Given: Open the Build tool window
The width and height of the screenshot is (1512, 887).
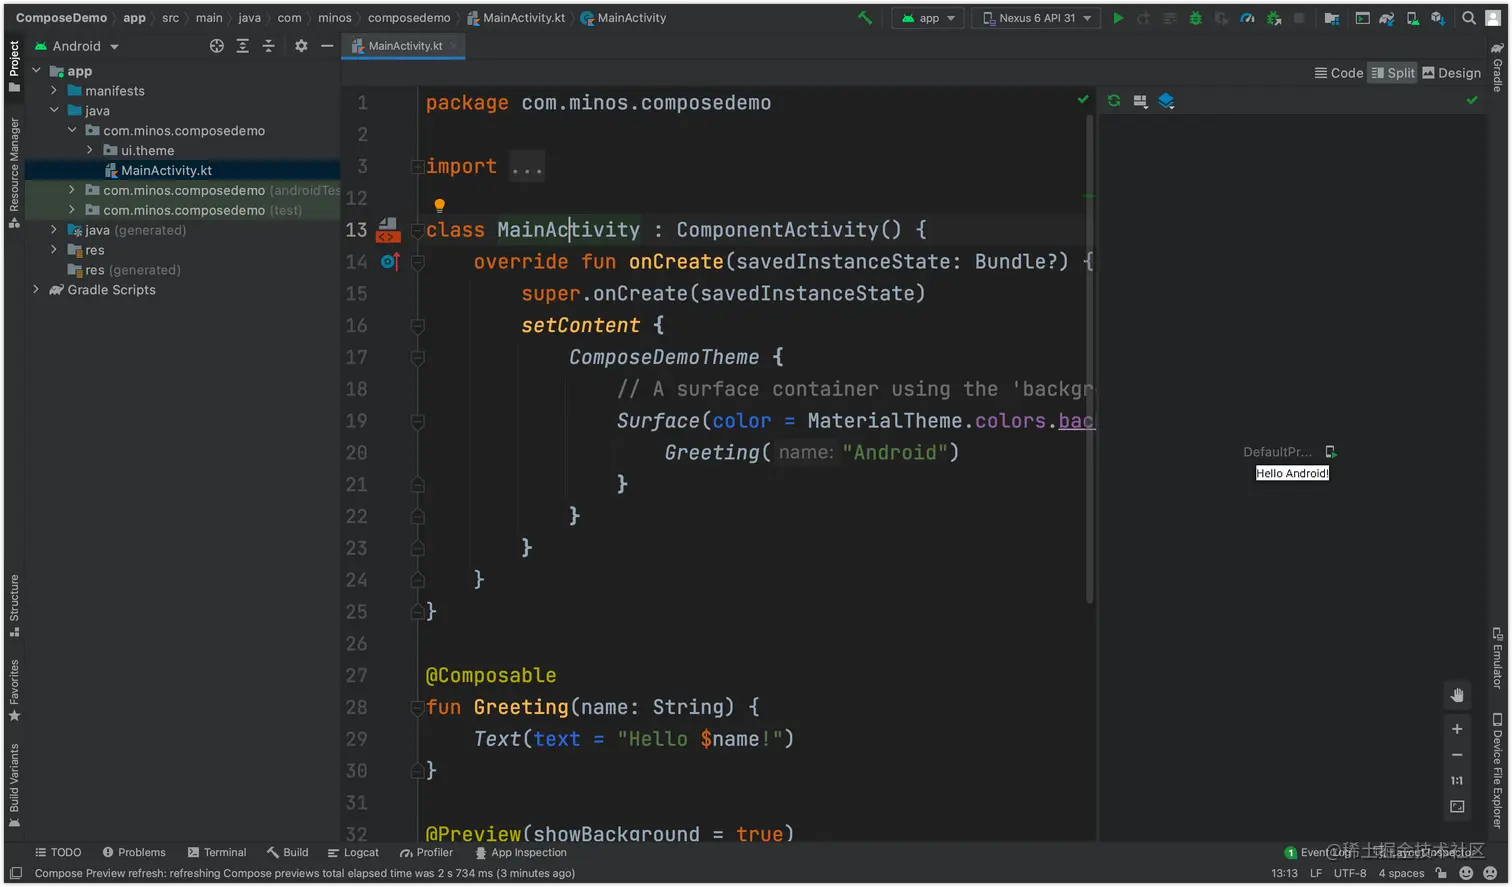Looking at the screenshot, I should (288, 853).
